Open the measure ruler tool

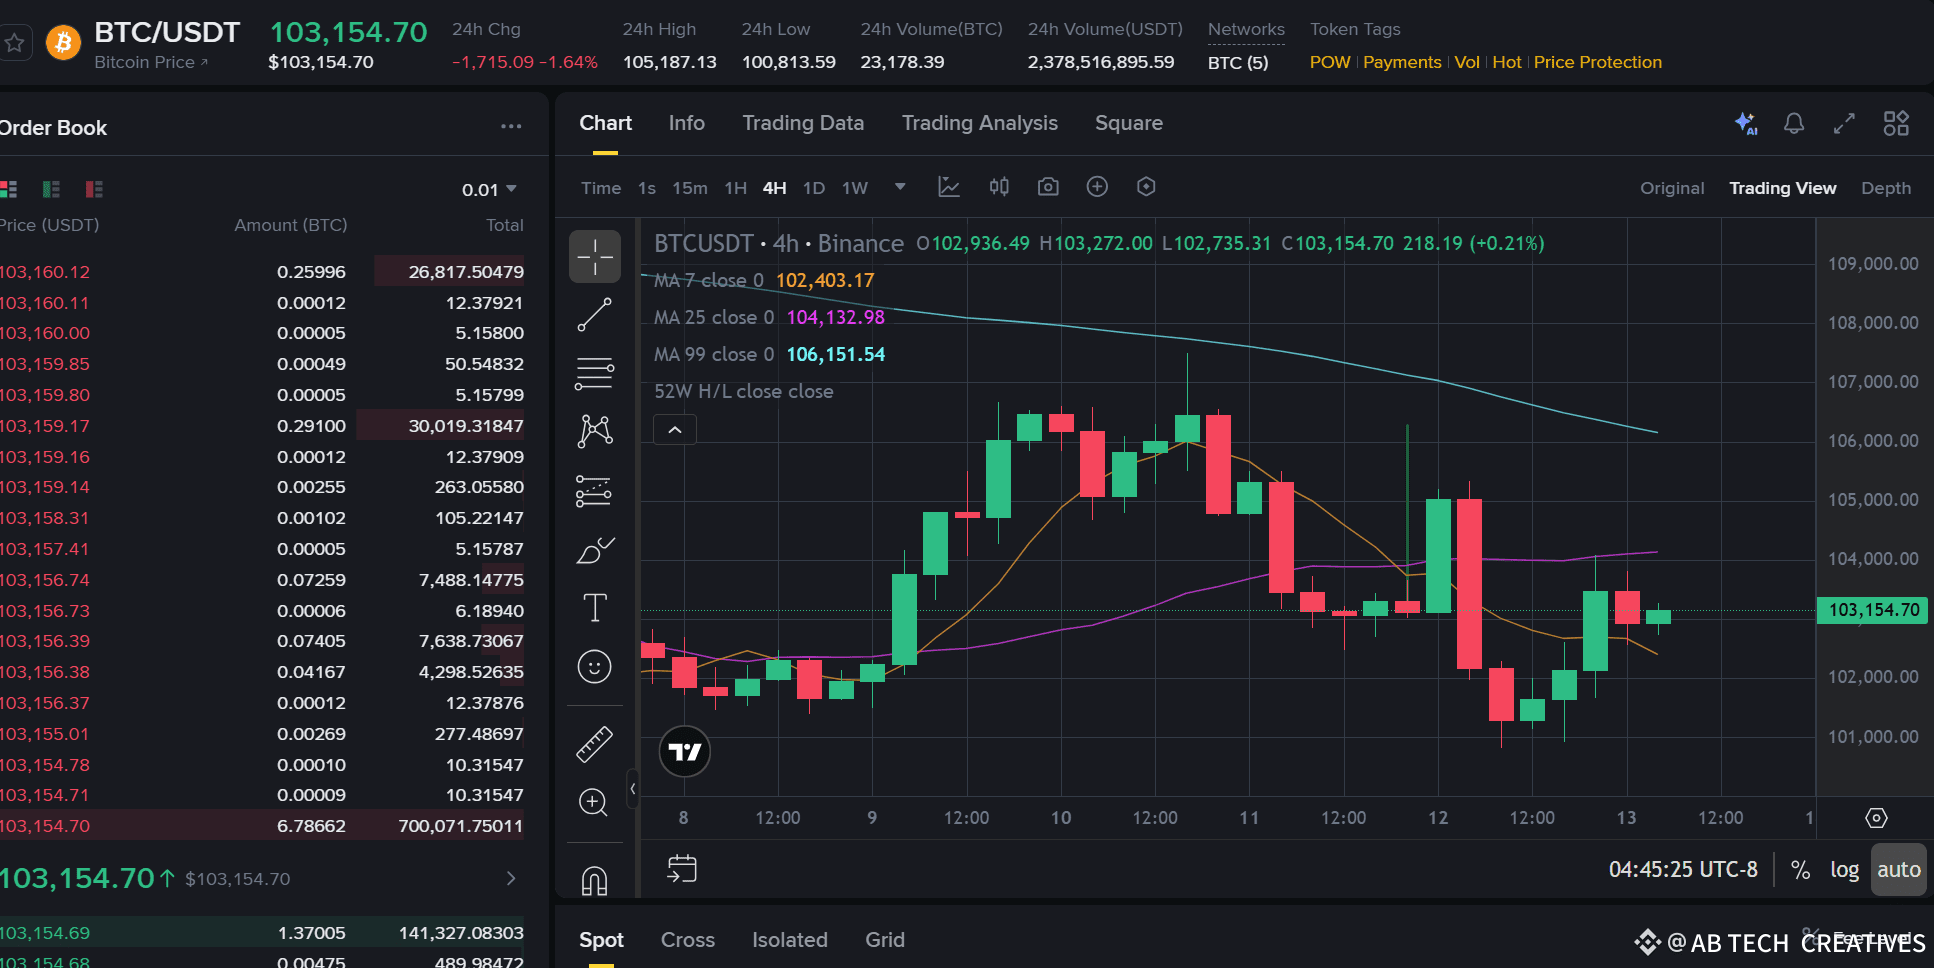tap(594, 744)
